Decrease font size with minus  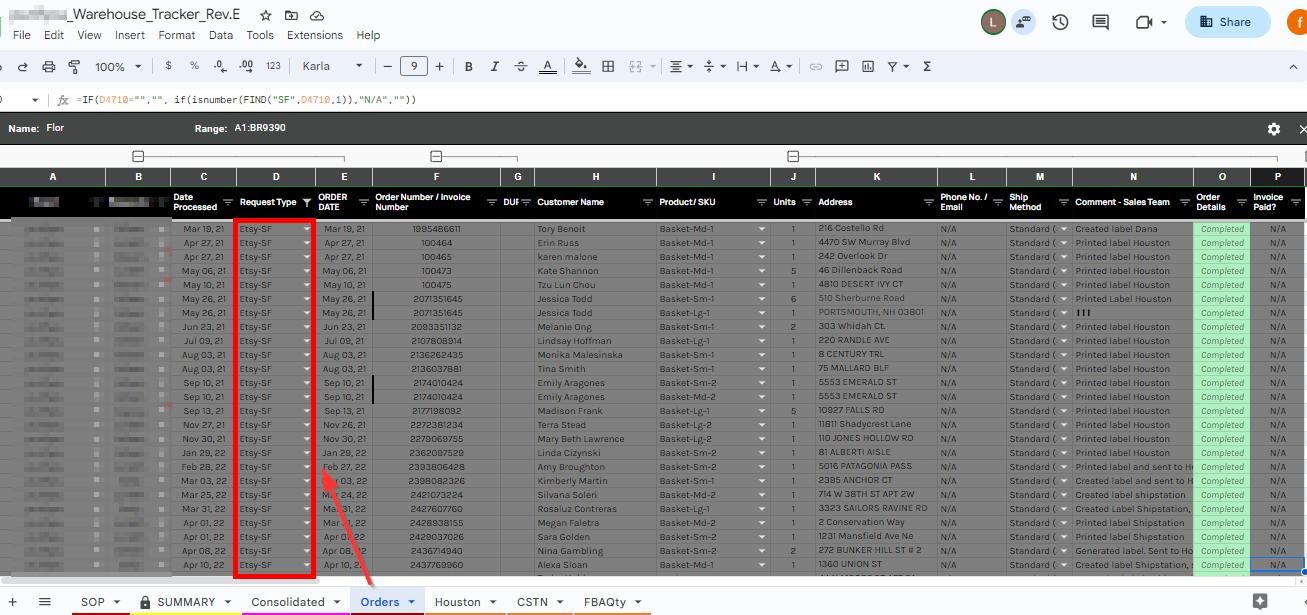[388, 66]
